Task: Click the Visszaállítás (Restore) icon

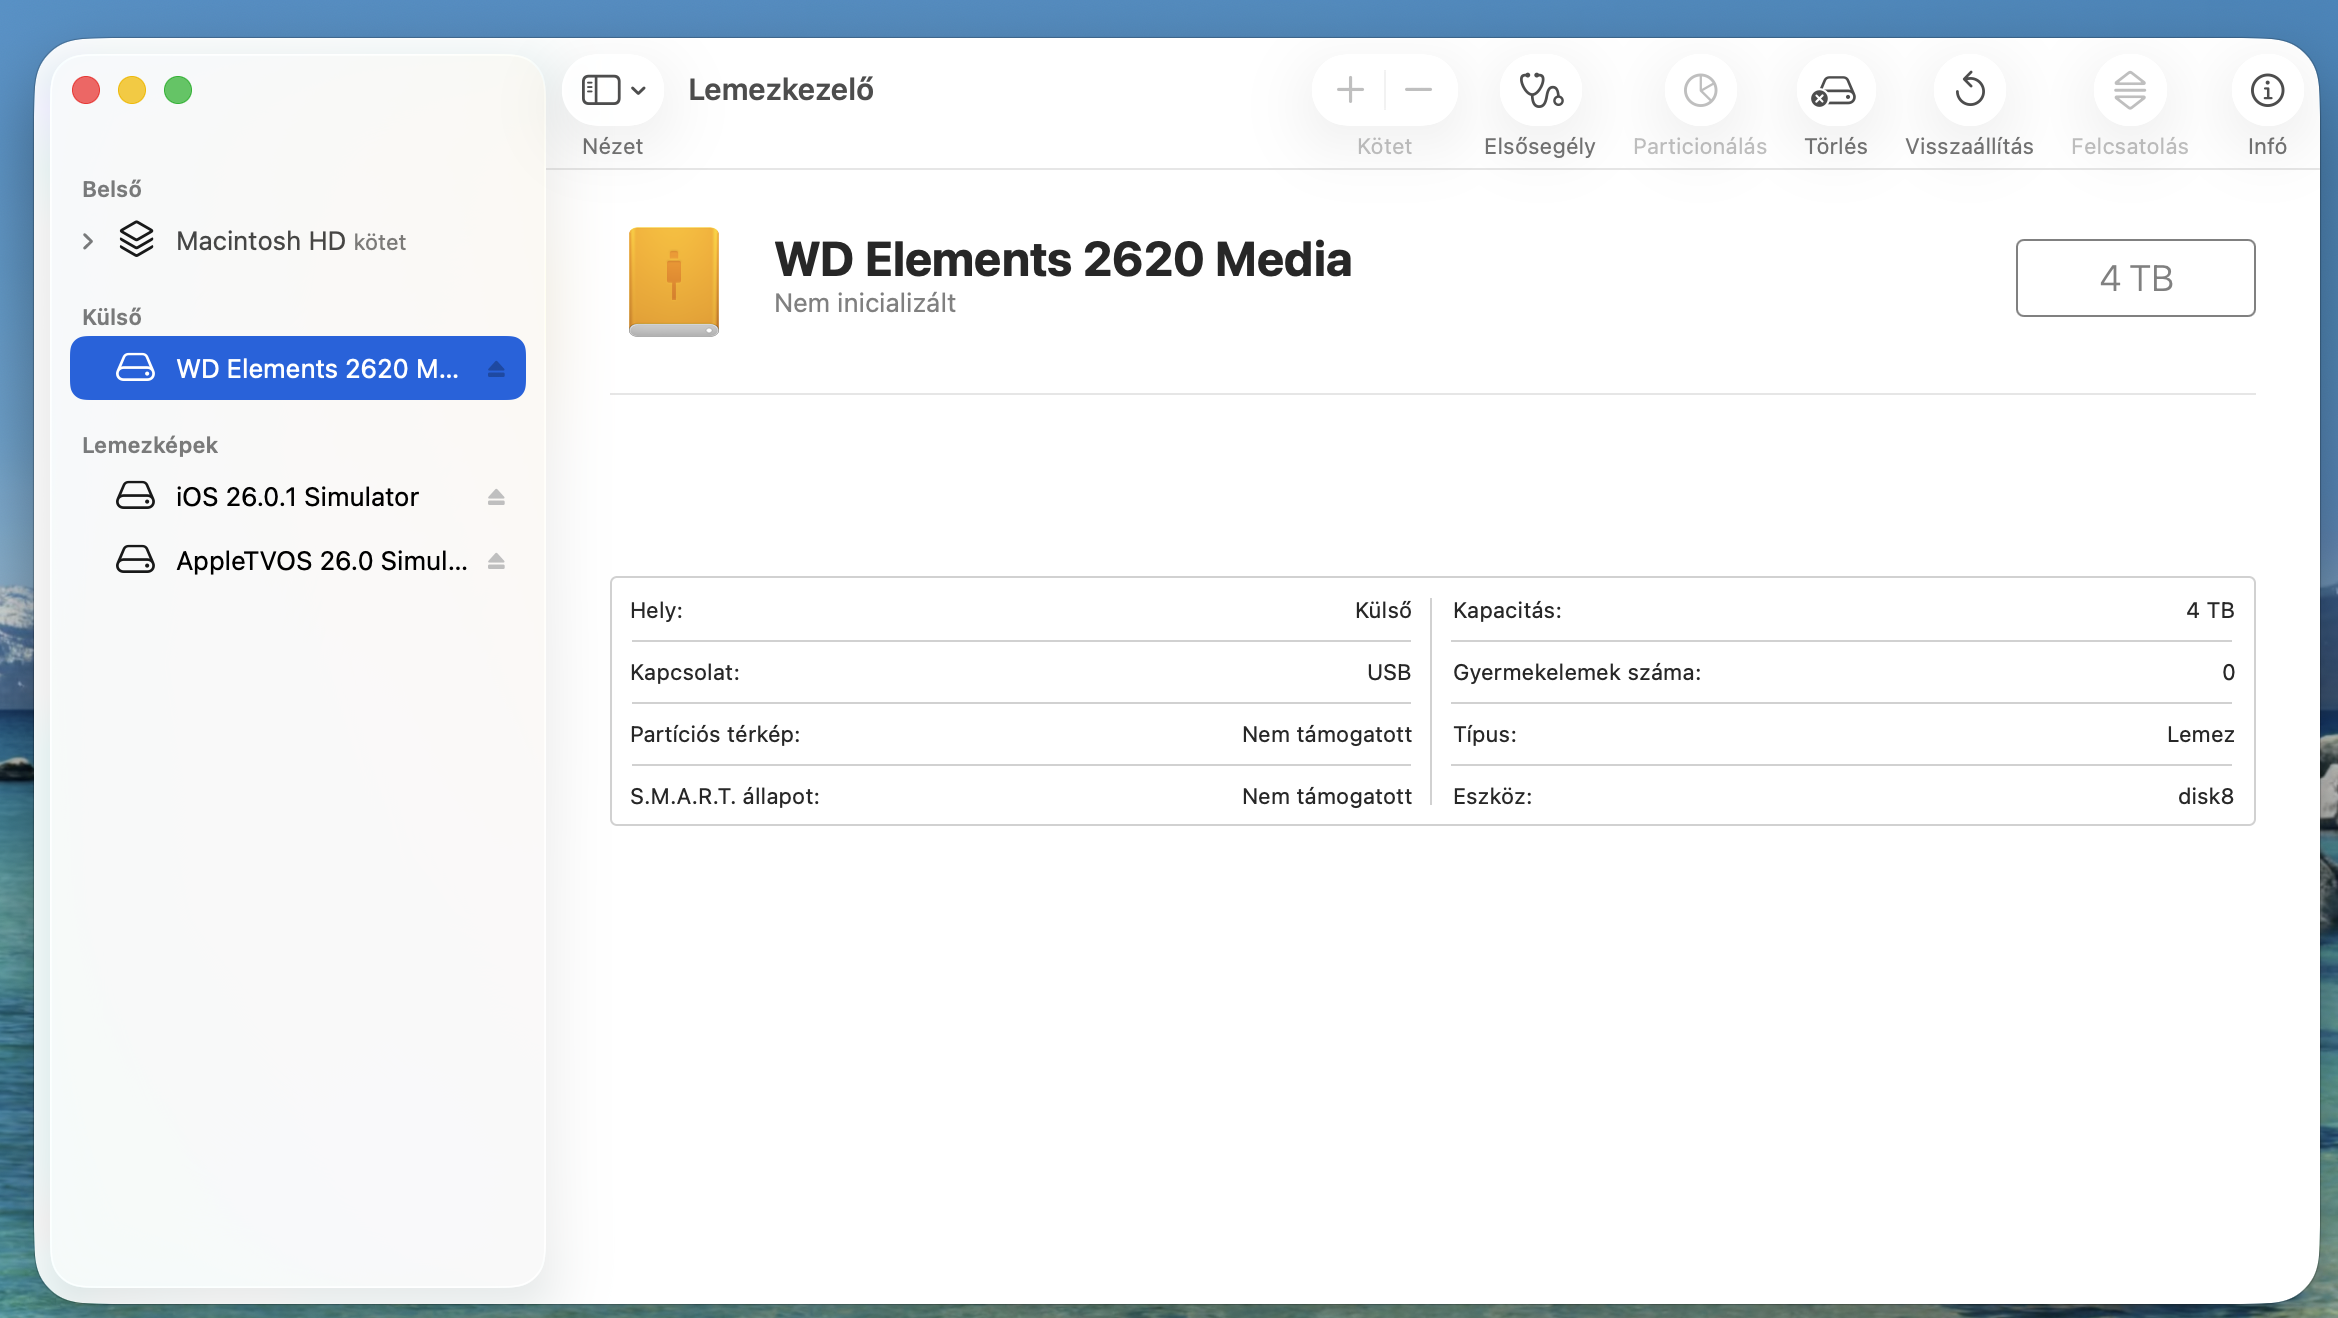Action: (x=1969, y=90)
